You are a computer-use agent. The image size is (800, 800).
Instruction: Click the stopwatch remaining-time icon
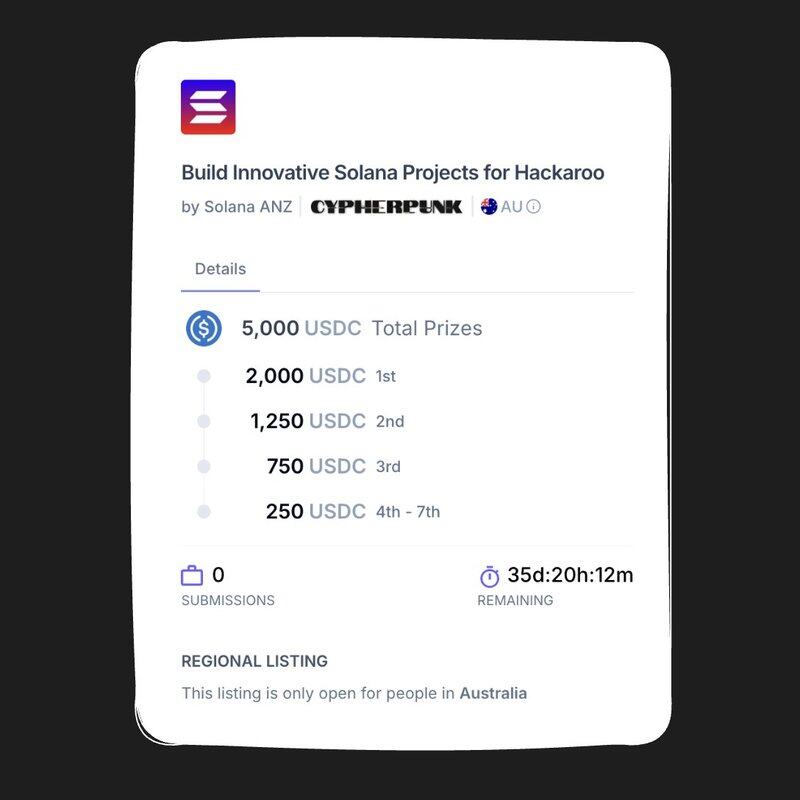(490, 577)
